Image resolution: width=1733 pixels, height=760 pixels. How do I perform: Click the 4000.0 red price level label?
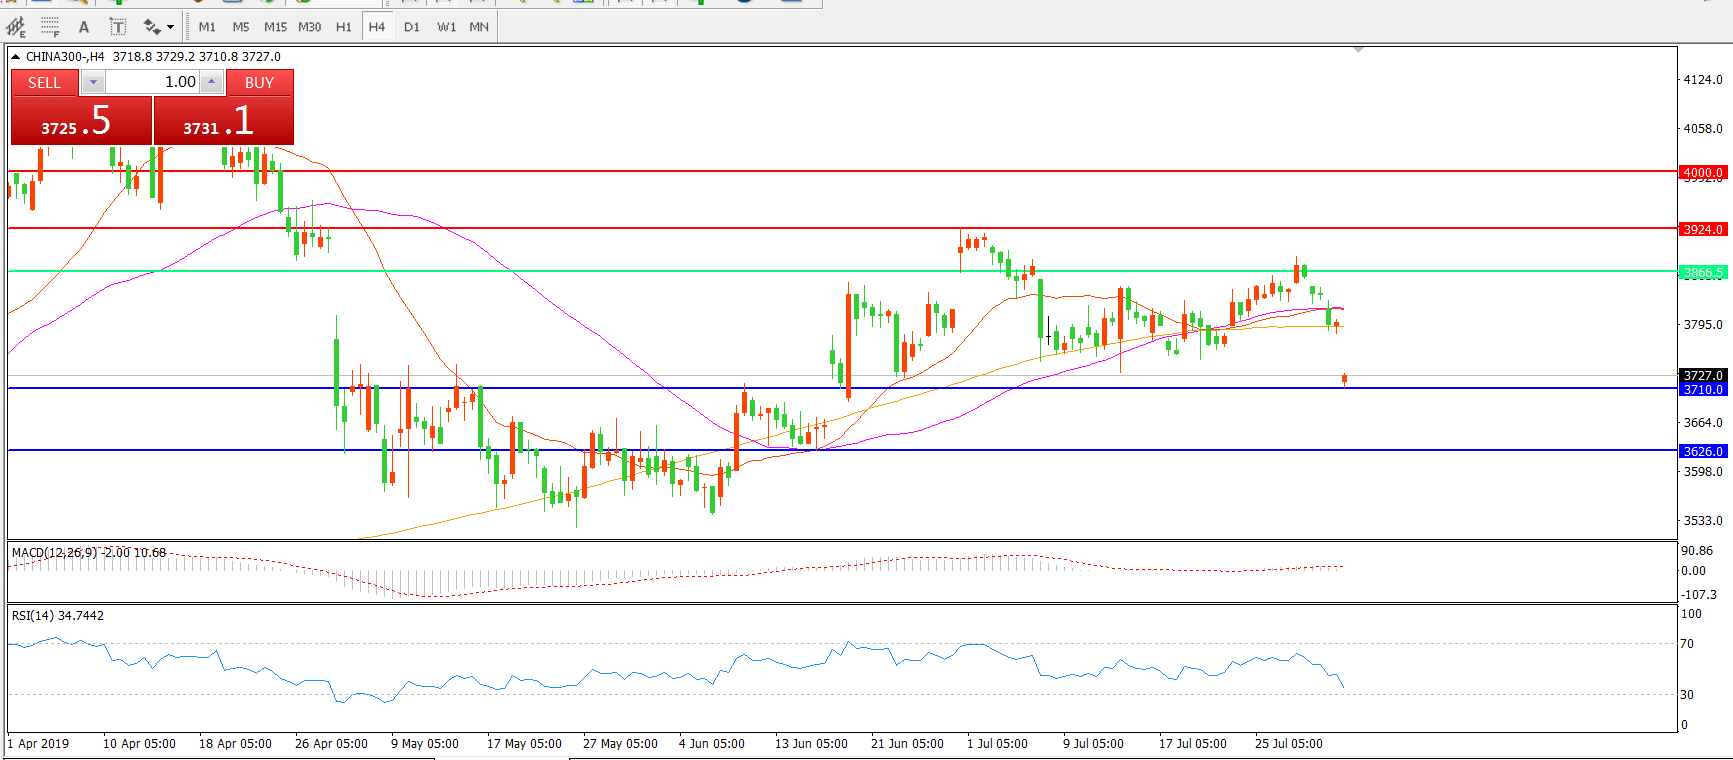click(1702, 172)
